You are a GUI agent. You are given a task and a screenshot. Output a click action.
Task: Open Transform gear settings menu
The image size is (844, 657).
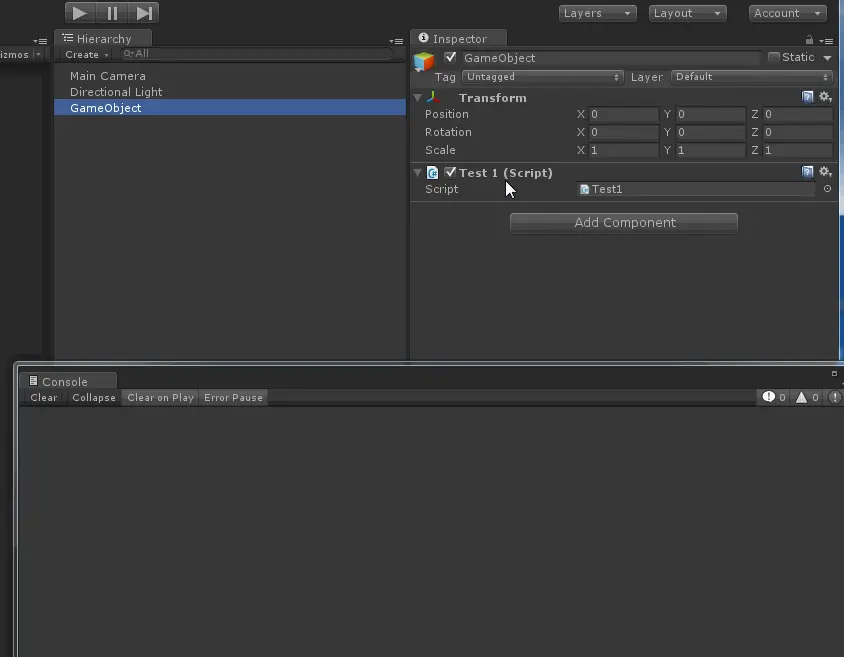pos(825,97)
